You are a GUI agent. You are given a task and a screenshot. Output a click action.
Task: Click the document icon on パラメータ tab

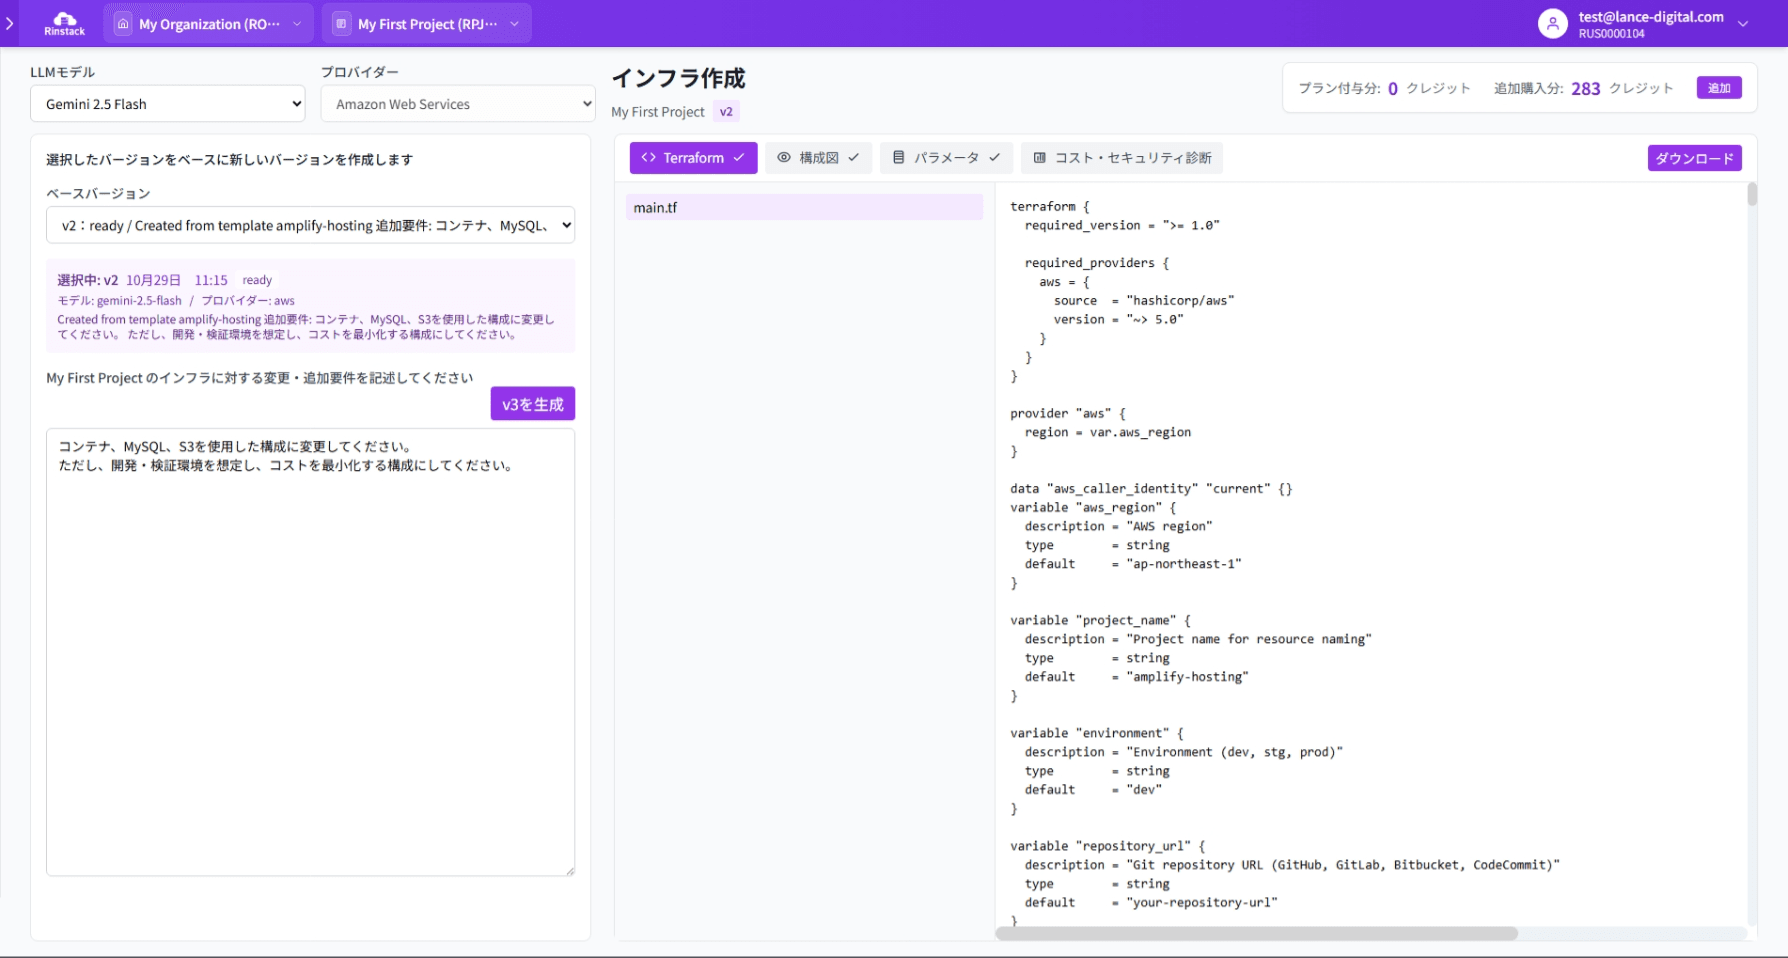pyautogui.click(x=898, y=158)
